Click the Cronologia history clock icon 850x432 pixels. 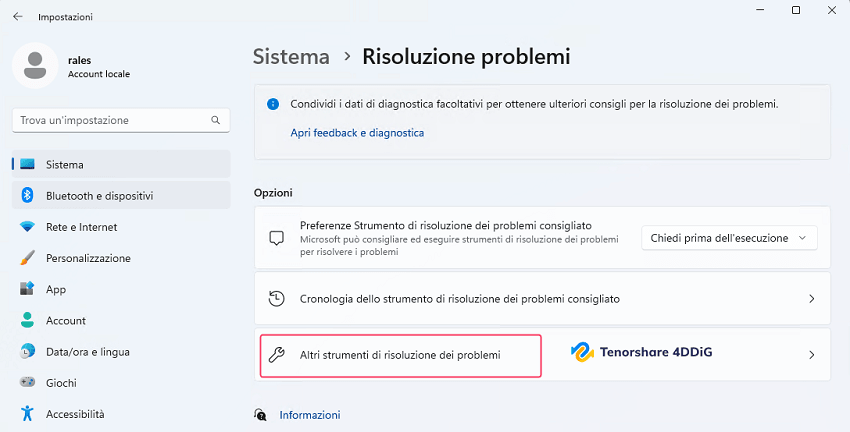[277, 298]
